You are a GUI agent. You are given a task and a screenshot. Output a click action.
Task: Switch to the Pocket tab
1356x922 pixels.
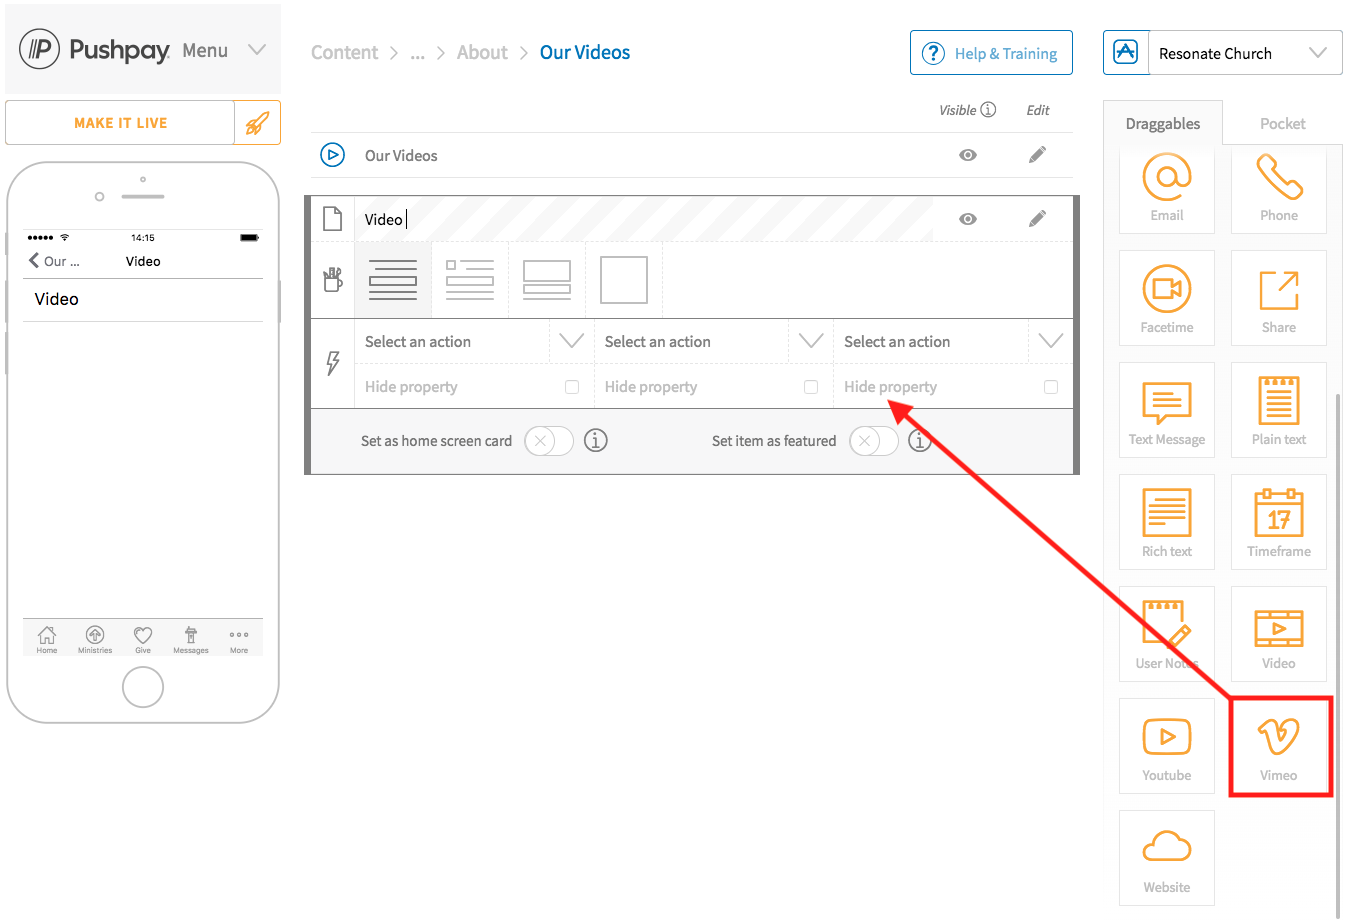[1283, 123]
